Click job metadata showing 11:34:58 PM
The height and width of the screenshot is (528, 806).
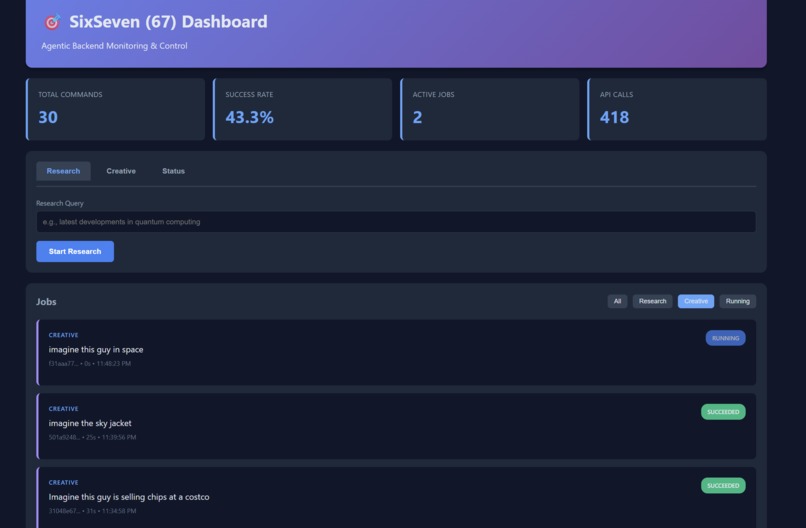(92, 511)
